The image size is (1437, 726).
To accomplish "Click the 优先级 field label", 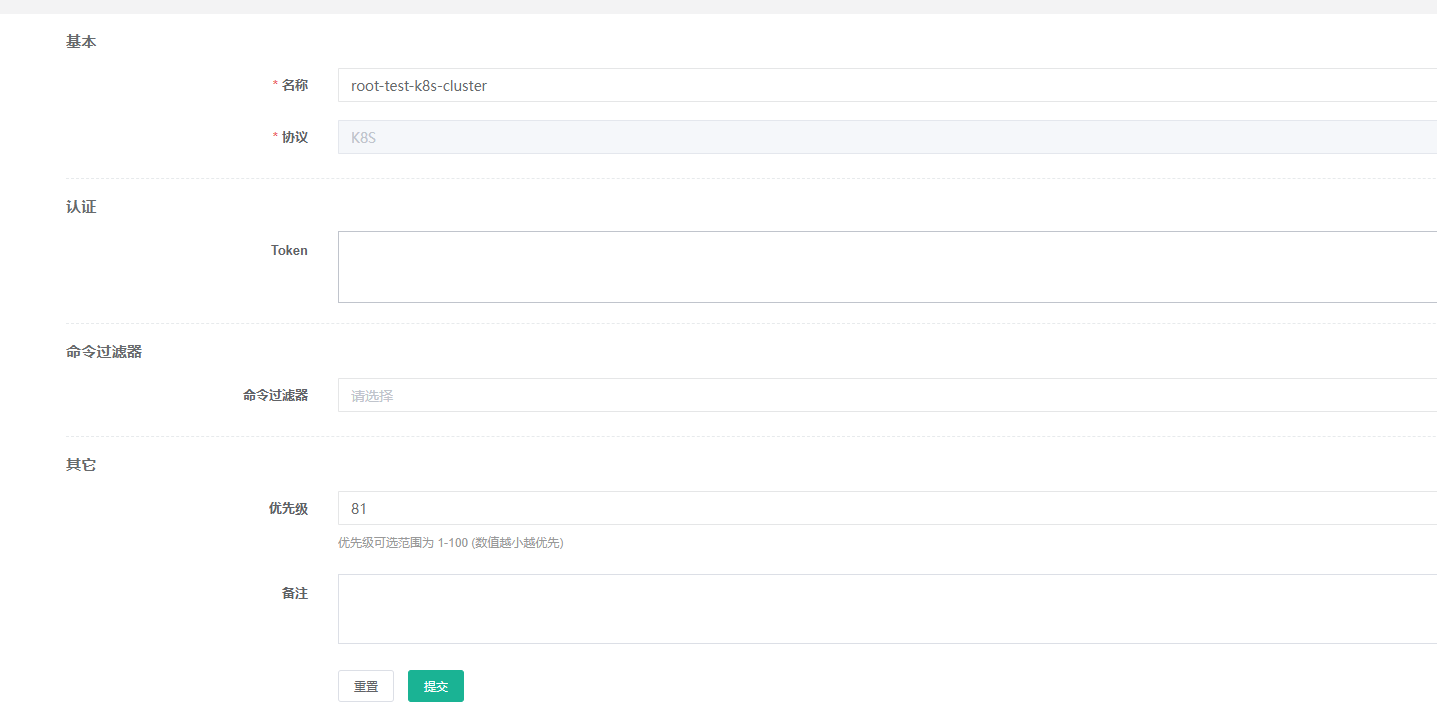I will coord(288,508).
